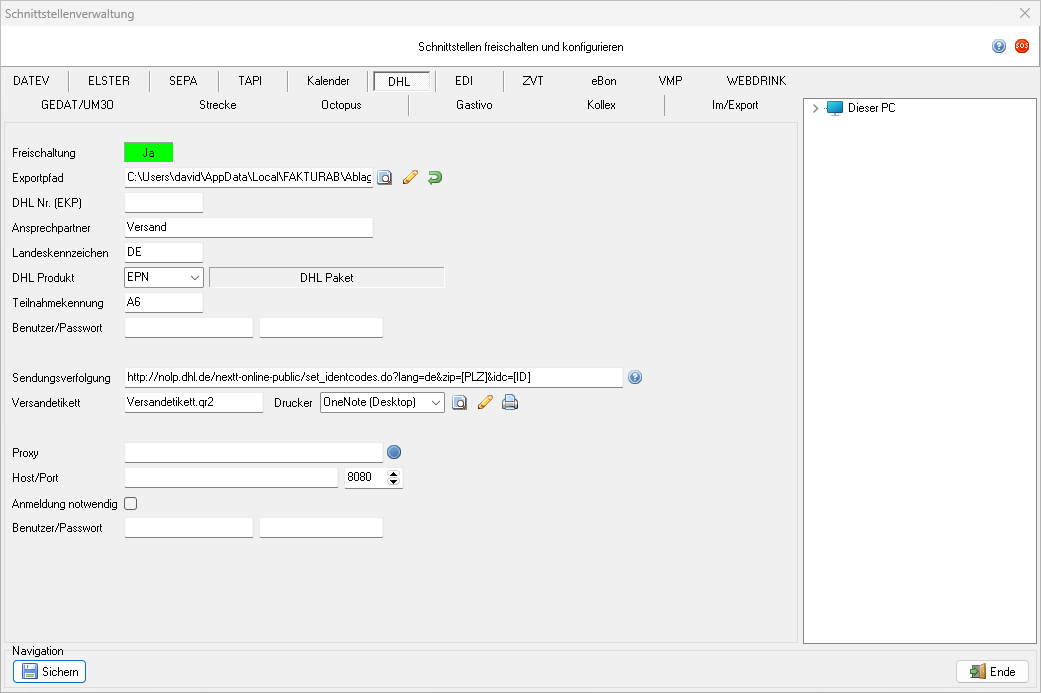Click the Ende button
The width and height of the screenshot is (1041, 693).
click(992, 672)
